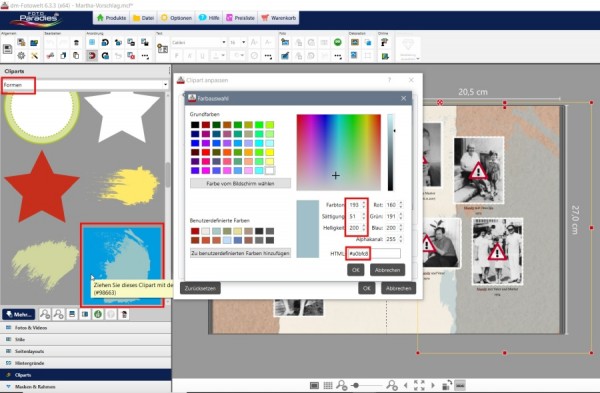Click the green smiley icon in Foto group
The height and width of the screenshot is (393, 600).
338,42
